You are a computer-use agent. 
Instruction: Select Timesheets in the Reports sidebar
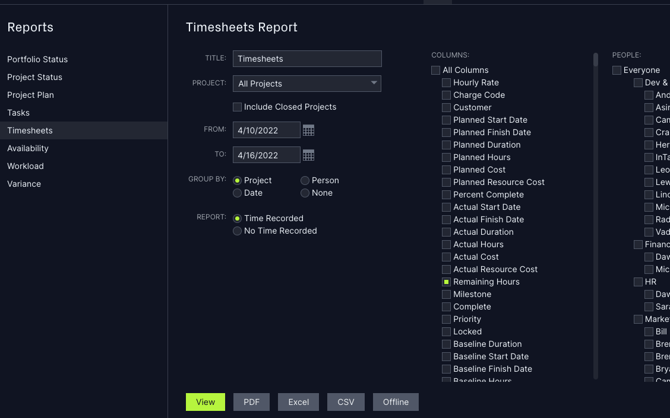pyautogui.click(x=83, y=130)
